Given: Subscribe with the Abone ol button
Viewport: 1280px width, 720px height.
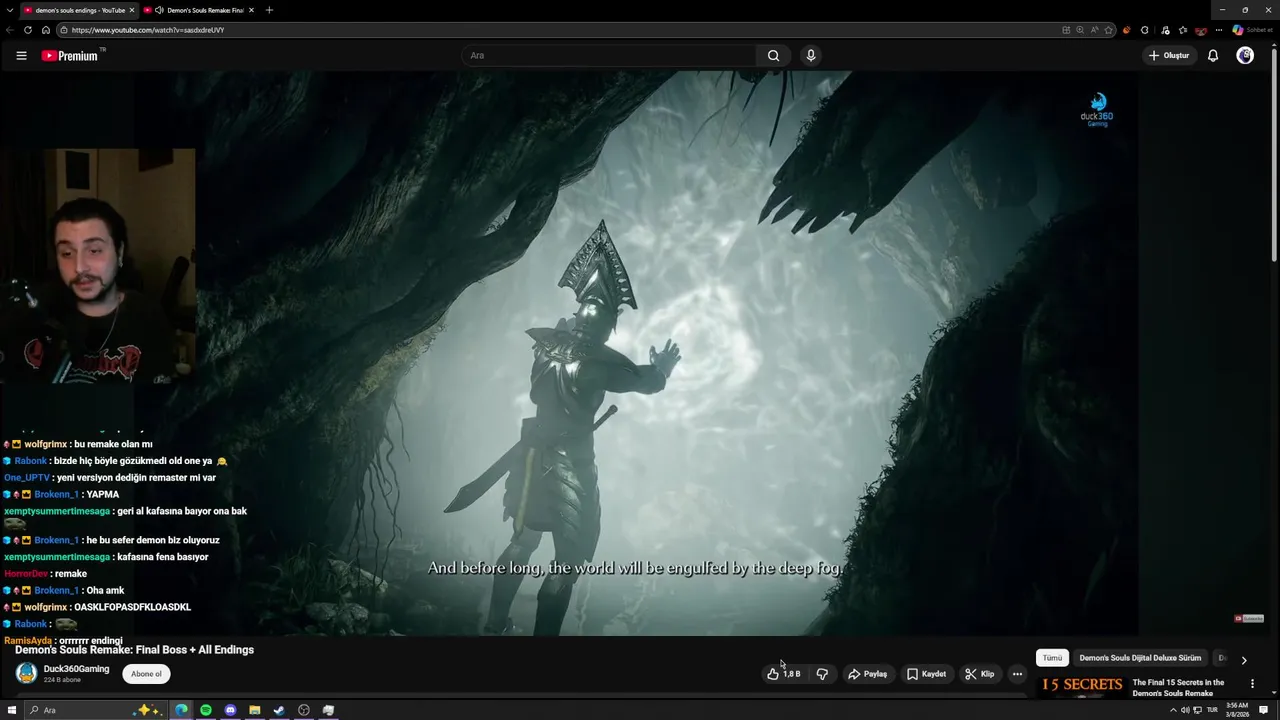Looking at the screenshot, I should (x=146, y=674).
